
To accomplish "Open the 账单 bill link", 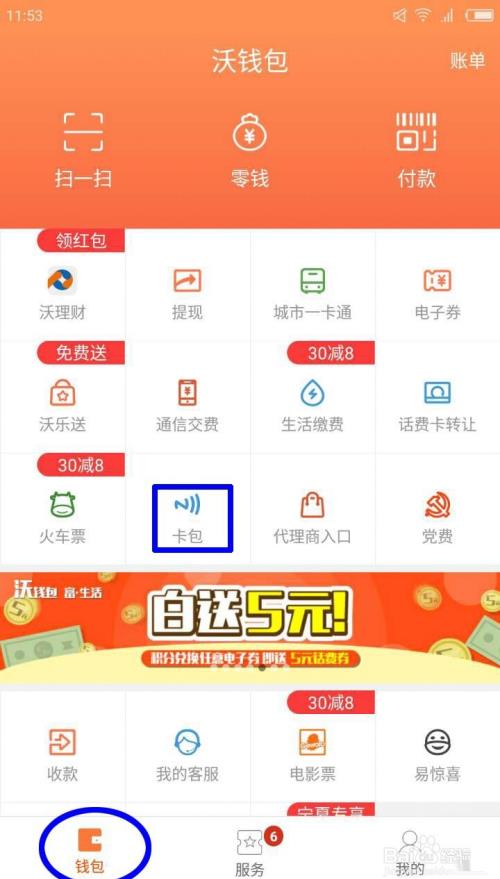I will tap(467, 61).
